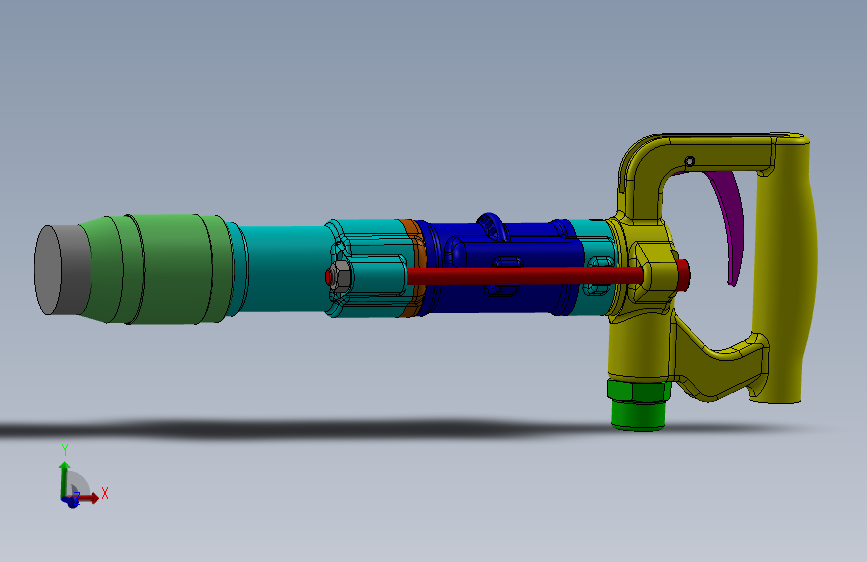
Task: Select the green air inlet fitting
Action: tap(639, 404)
